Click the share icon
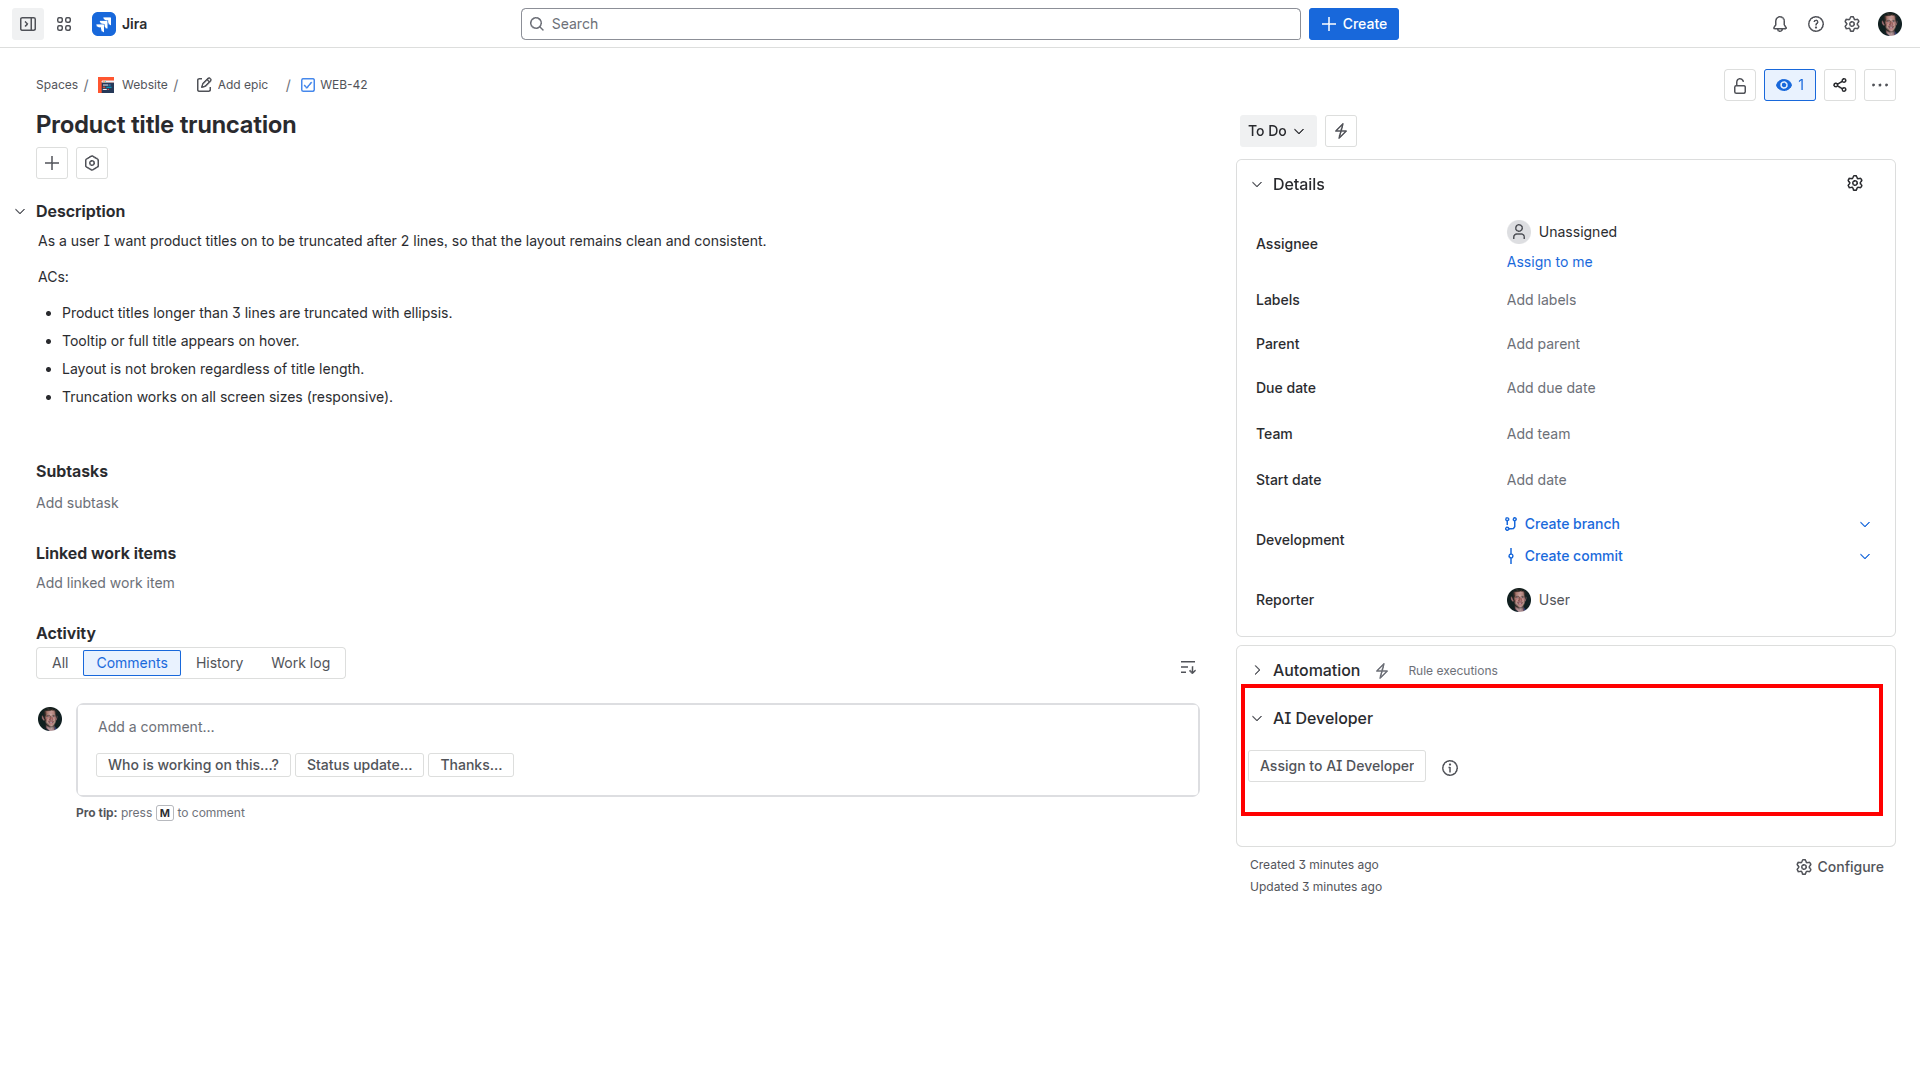 [1840, 85]
